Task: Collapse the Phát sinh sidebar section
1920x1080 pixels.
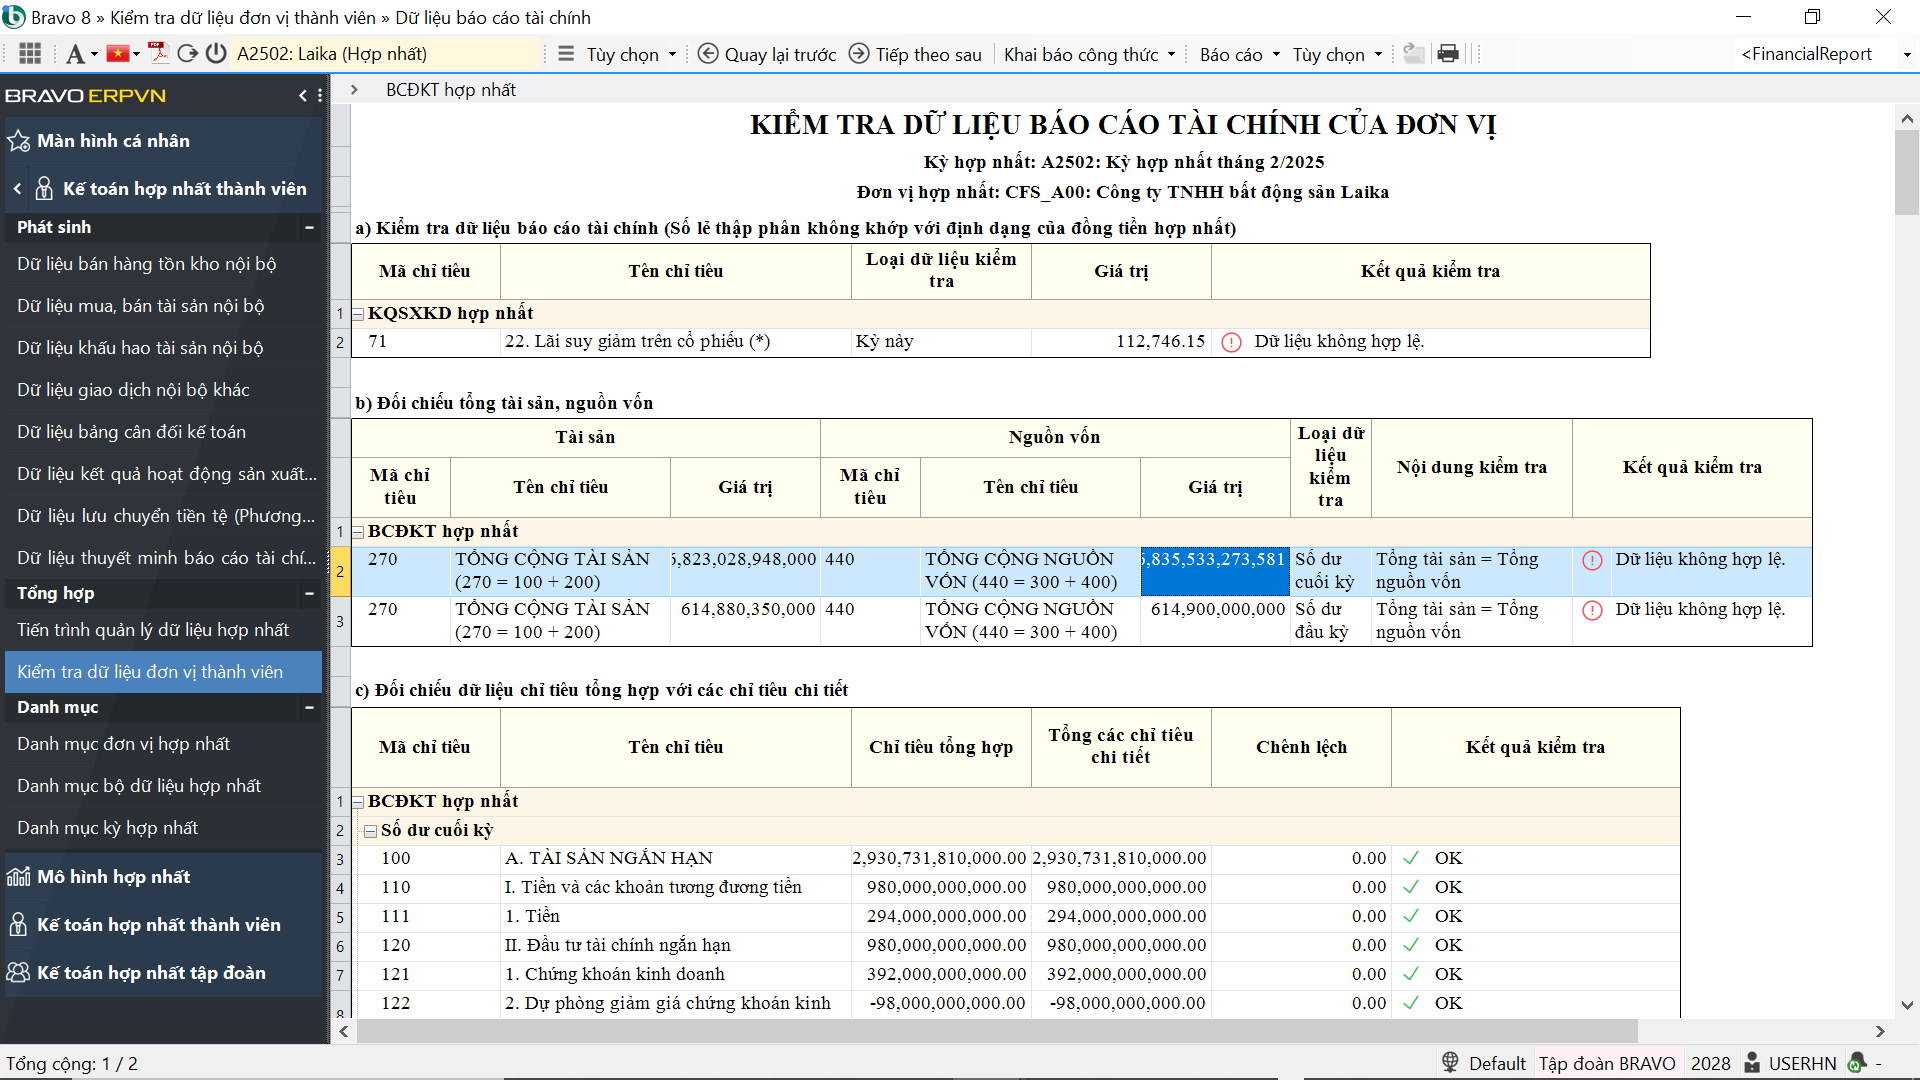Action: [309, 228]
